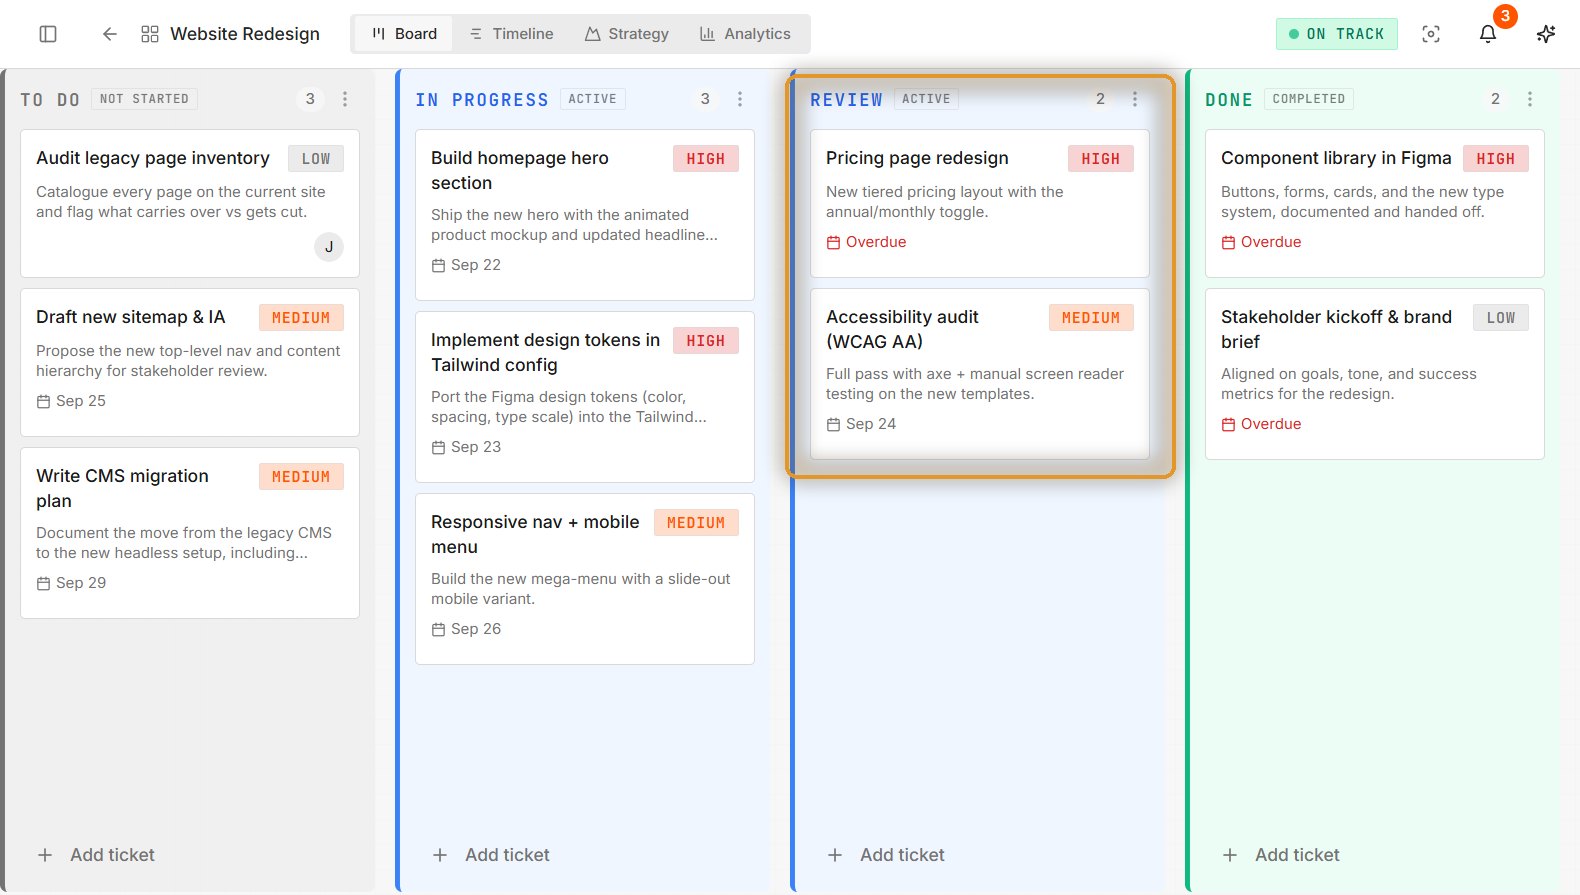Screen dimensions: 1580x895
Task: Click COMPLETED badge in Done header
Action: point(1309,99)
